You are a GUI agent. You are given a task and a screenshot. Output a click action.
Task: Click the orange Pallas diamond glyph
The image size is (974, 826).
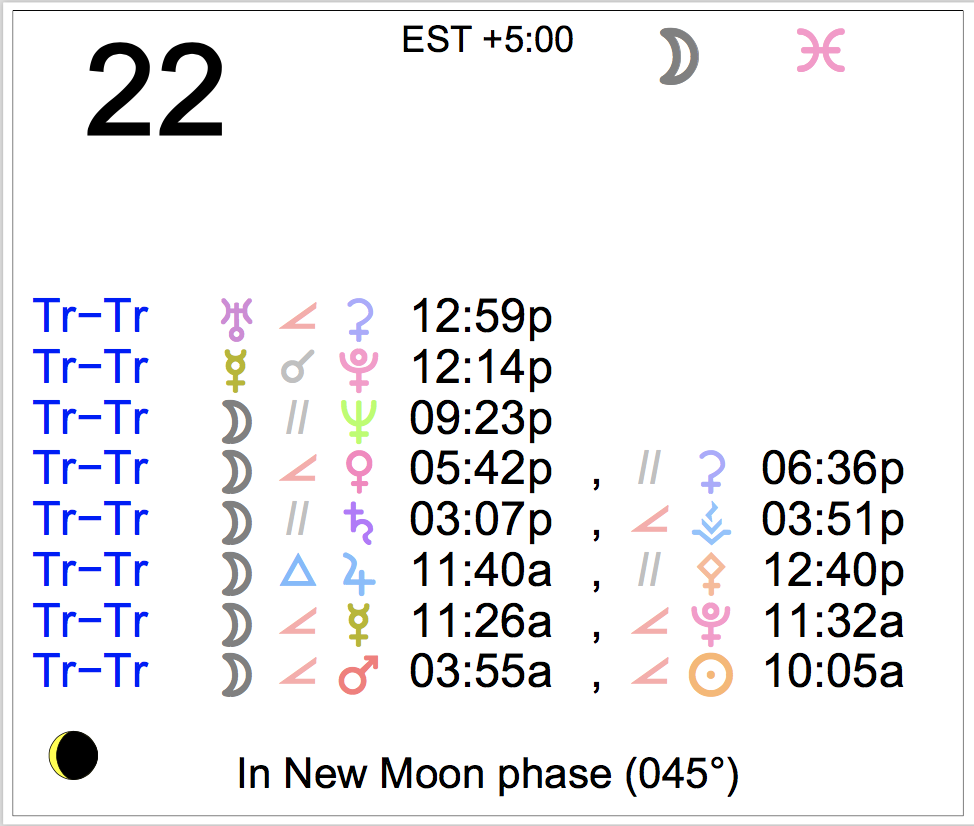coord(711,572)
